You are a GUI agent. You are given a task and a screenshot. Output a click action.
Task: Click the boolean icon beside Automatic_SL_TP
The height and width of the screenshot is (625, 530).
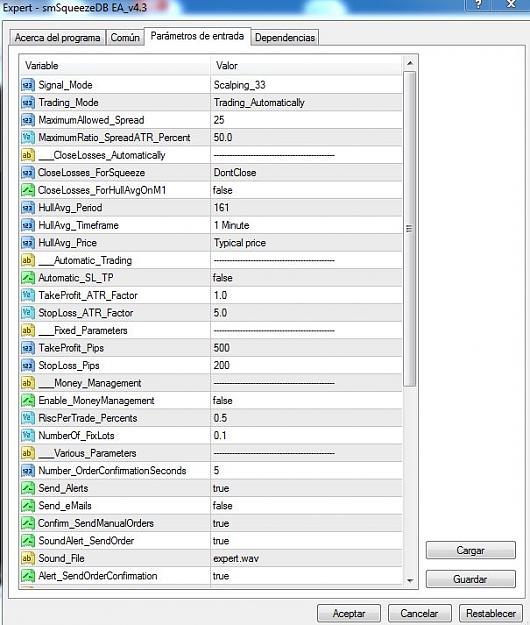click(x=28, y=278)
